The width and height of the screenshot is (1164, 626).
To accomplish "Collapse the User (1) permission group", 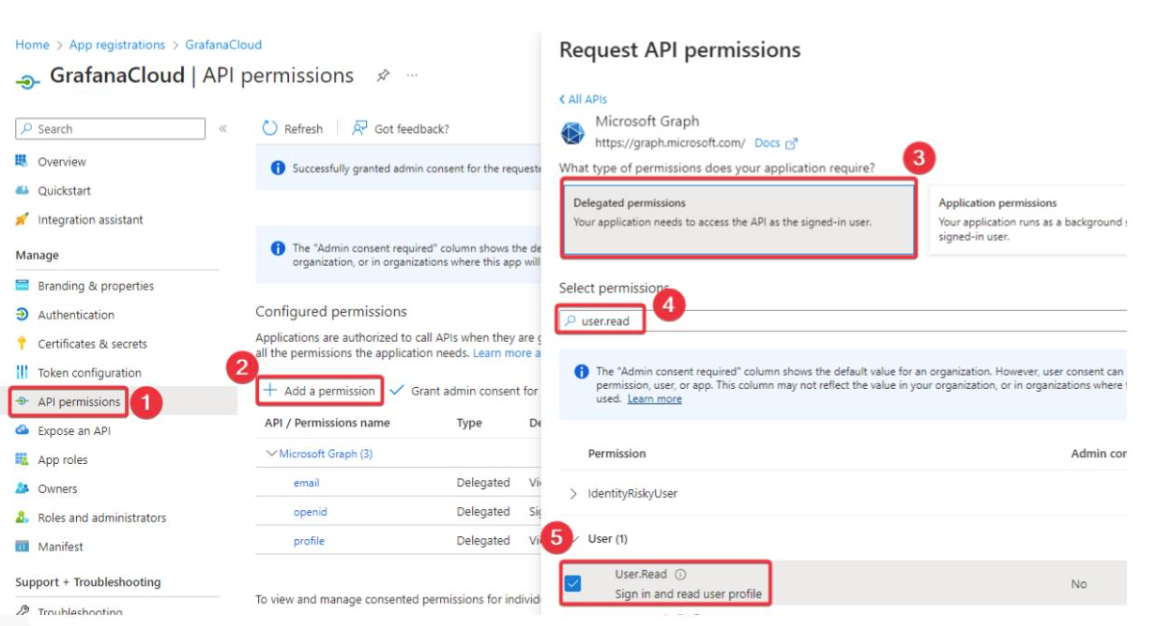I will tap(575, 539).
